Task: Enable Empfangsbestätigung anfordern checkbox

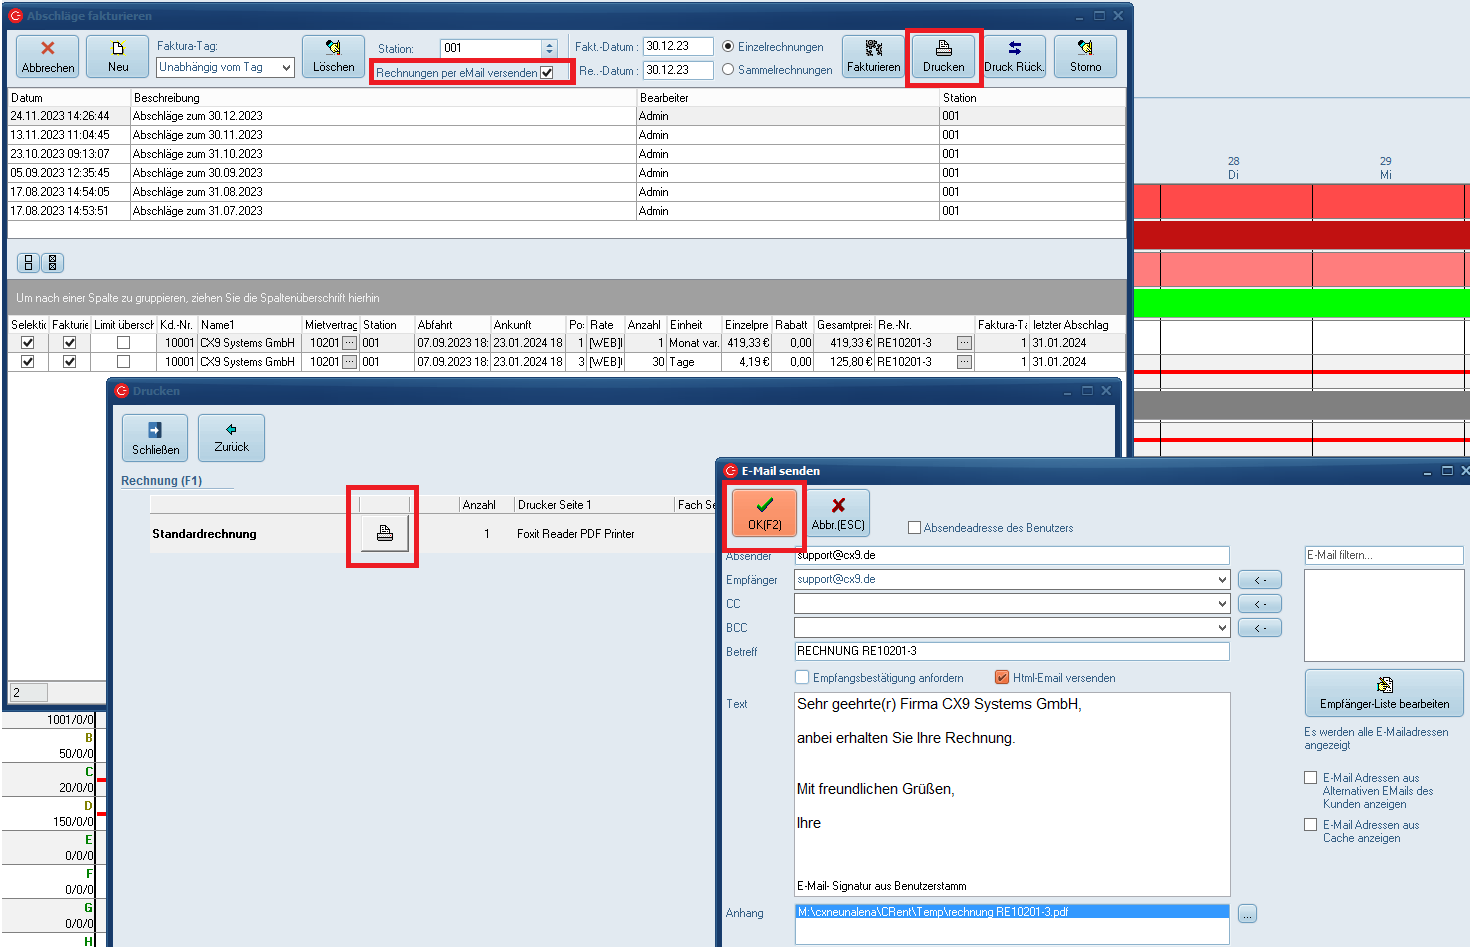Action: click(x=803, y=678)
